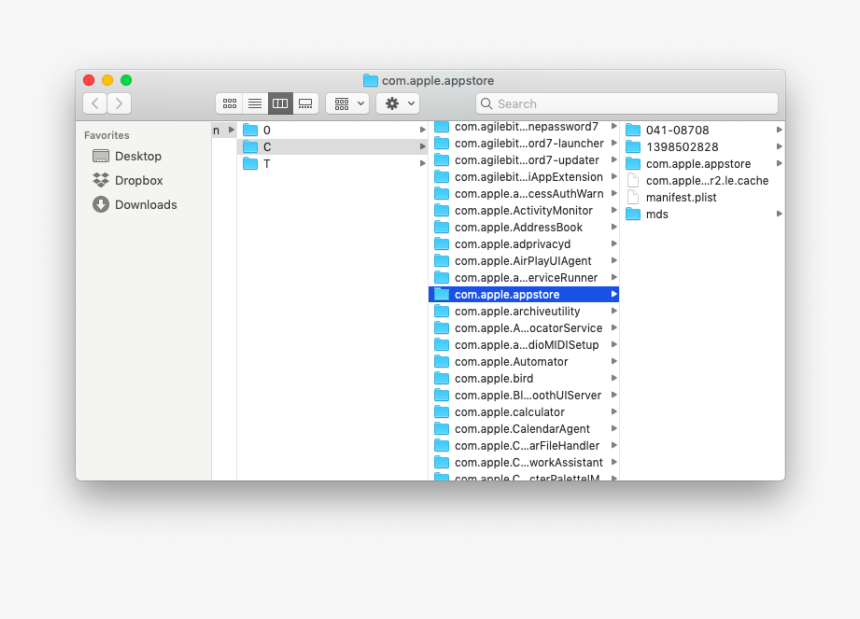Select manifest.plist file
This screenshot has width=860, height=619.
pyautogui.click(x=703, y=197)
